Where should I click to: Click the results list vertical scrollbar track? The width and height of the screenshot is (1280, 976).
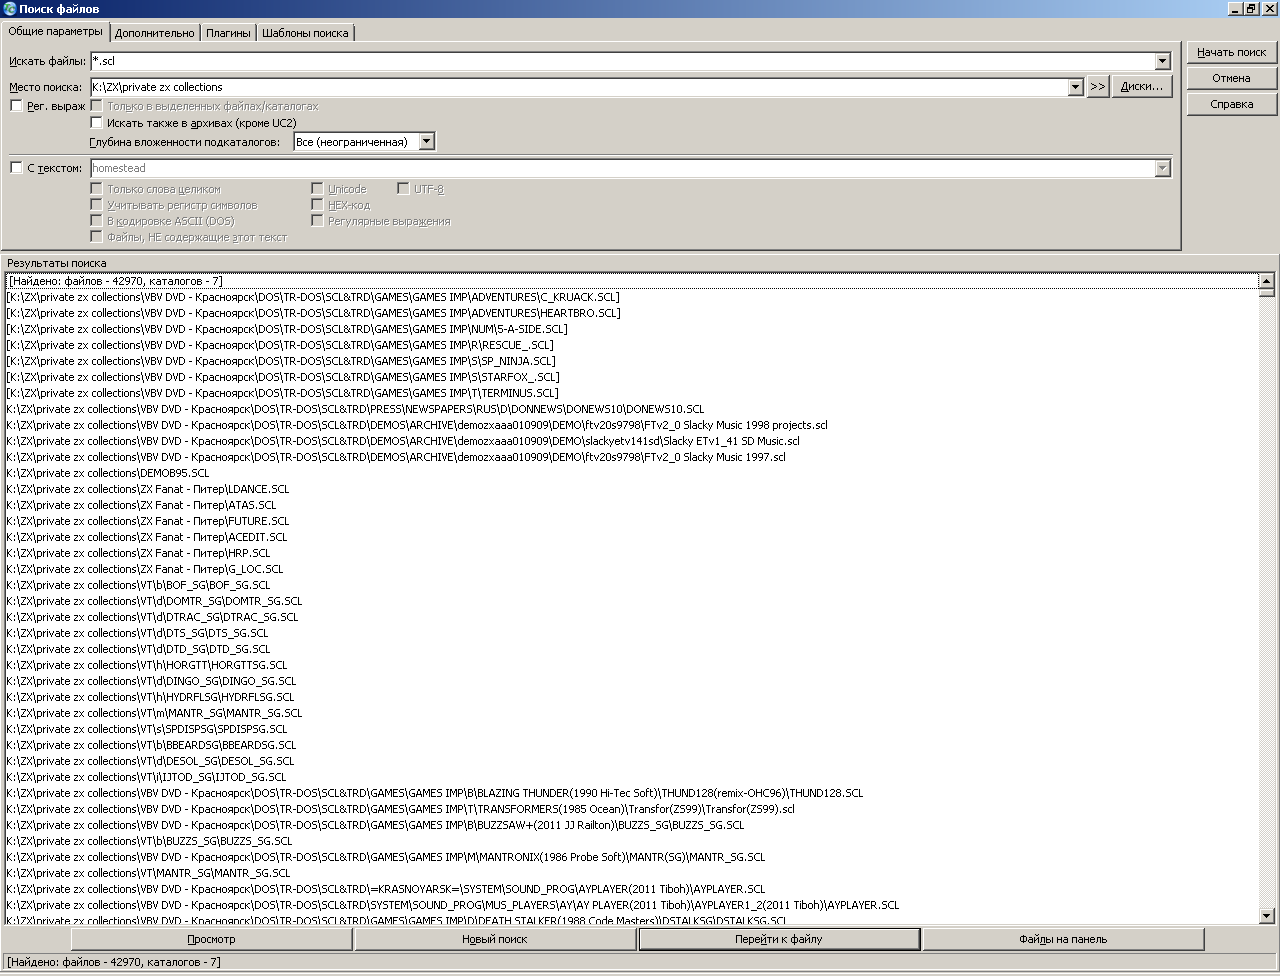tap(1266, 600)
